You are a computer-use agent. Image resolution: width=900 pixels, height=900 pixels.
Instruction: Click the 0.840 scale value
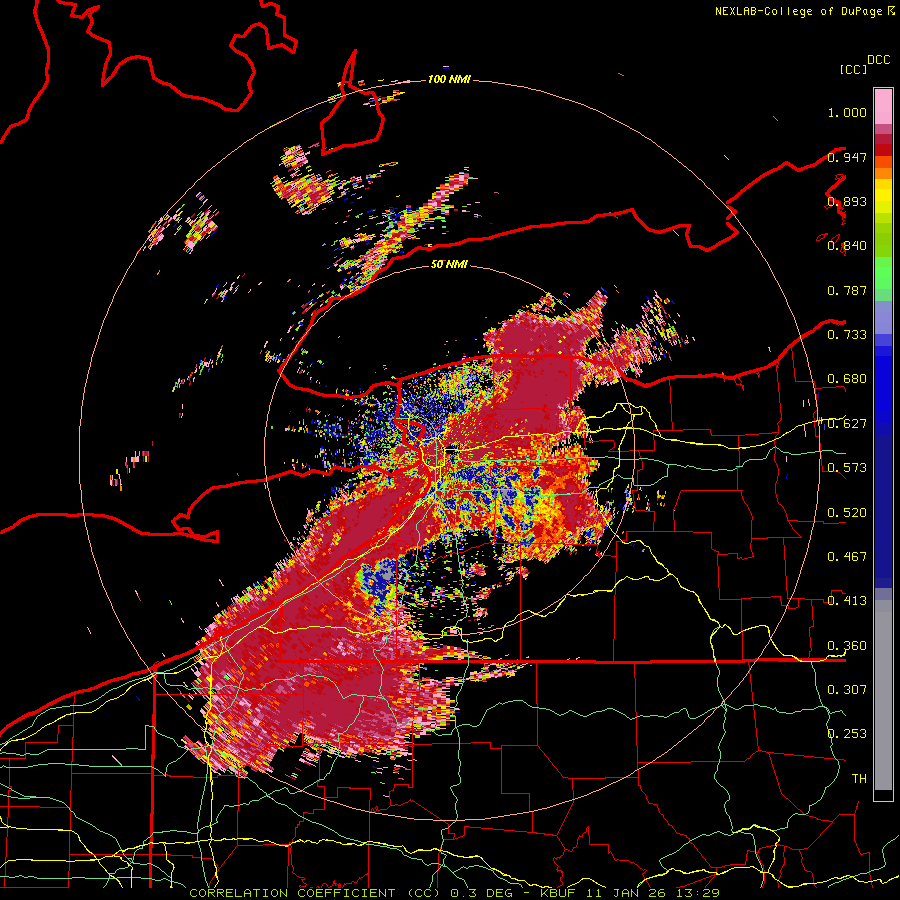coord(847,246)
